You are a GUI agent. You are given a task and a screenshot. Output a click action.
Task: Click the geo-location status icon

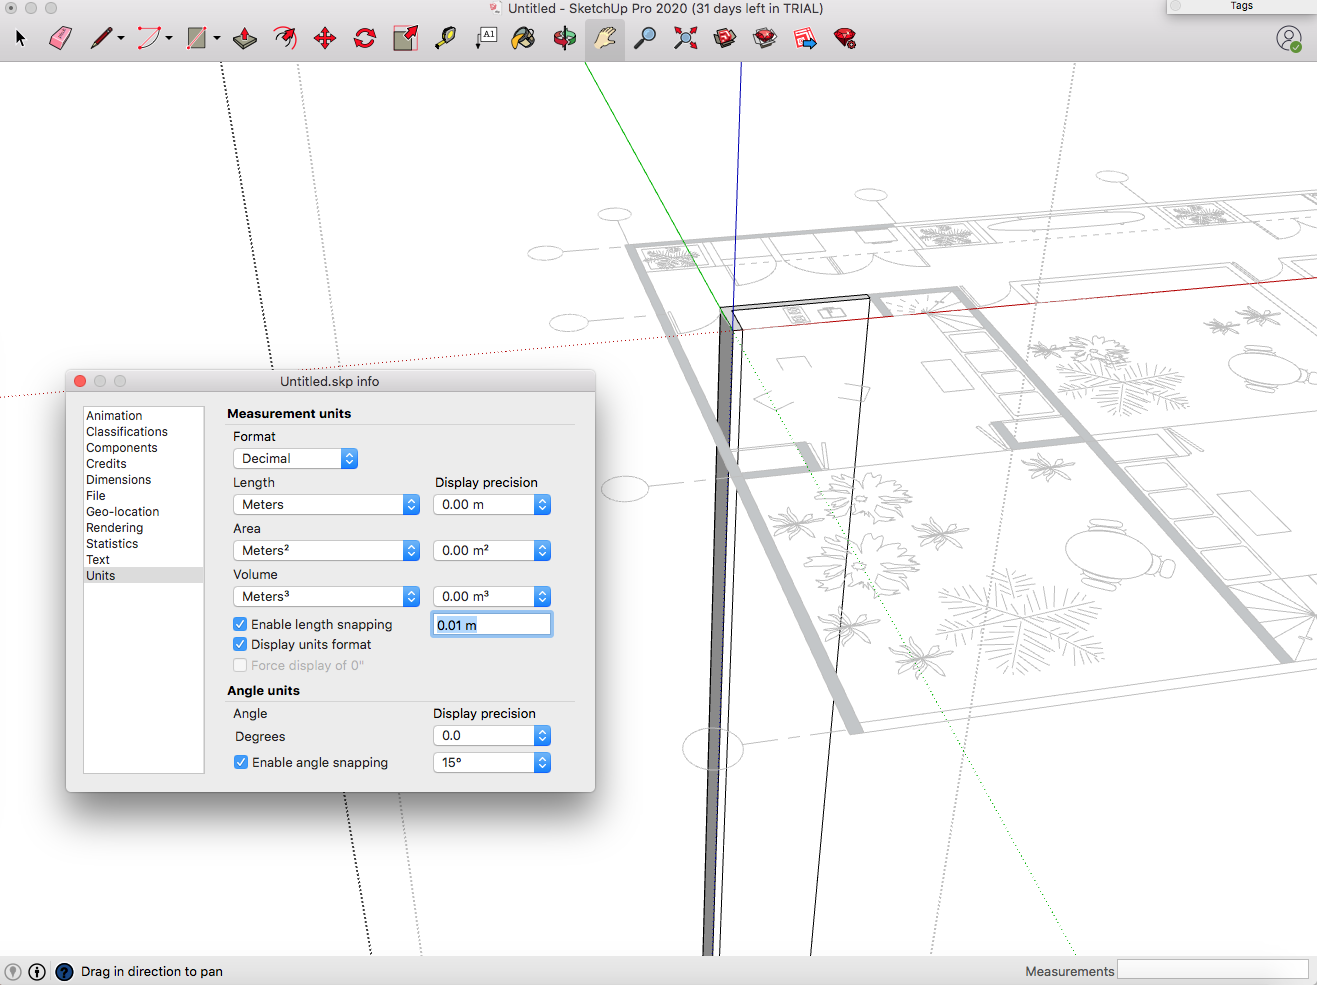[13, 972]
